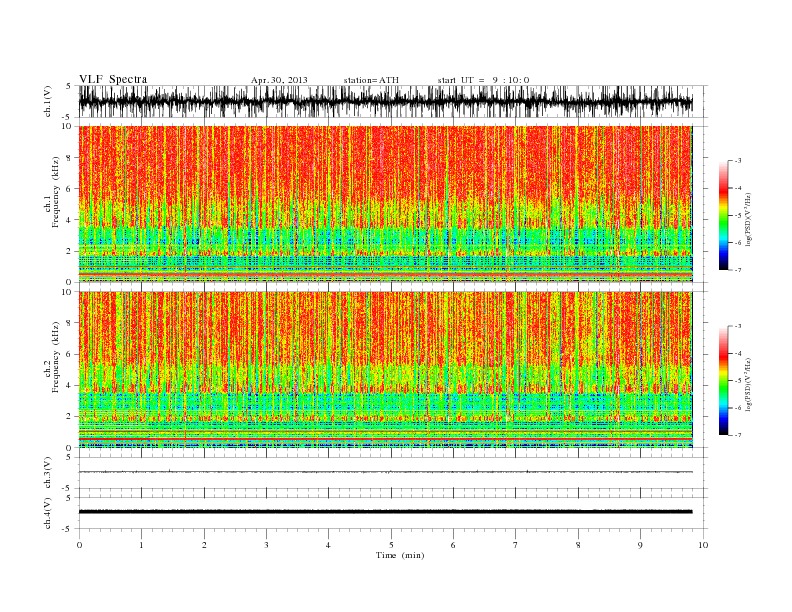The image size is (792, 612).
Task: Click the 'start UT = 9:10:0' label
Action: coord(483,80)
